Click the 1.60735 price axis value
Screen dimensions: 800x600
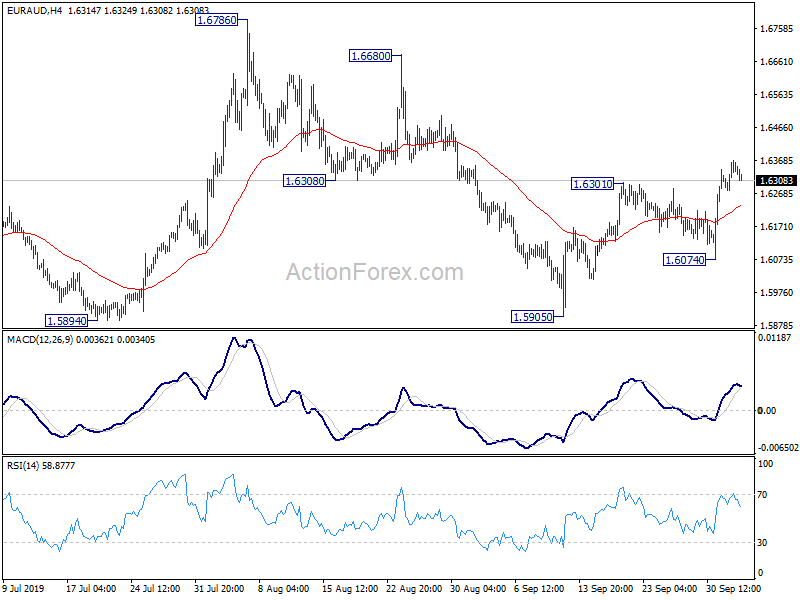pos(777,260)
